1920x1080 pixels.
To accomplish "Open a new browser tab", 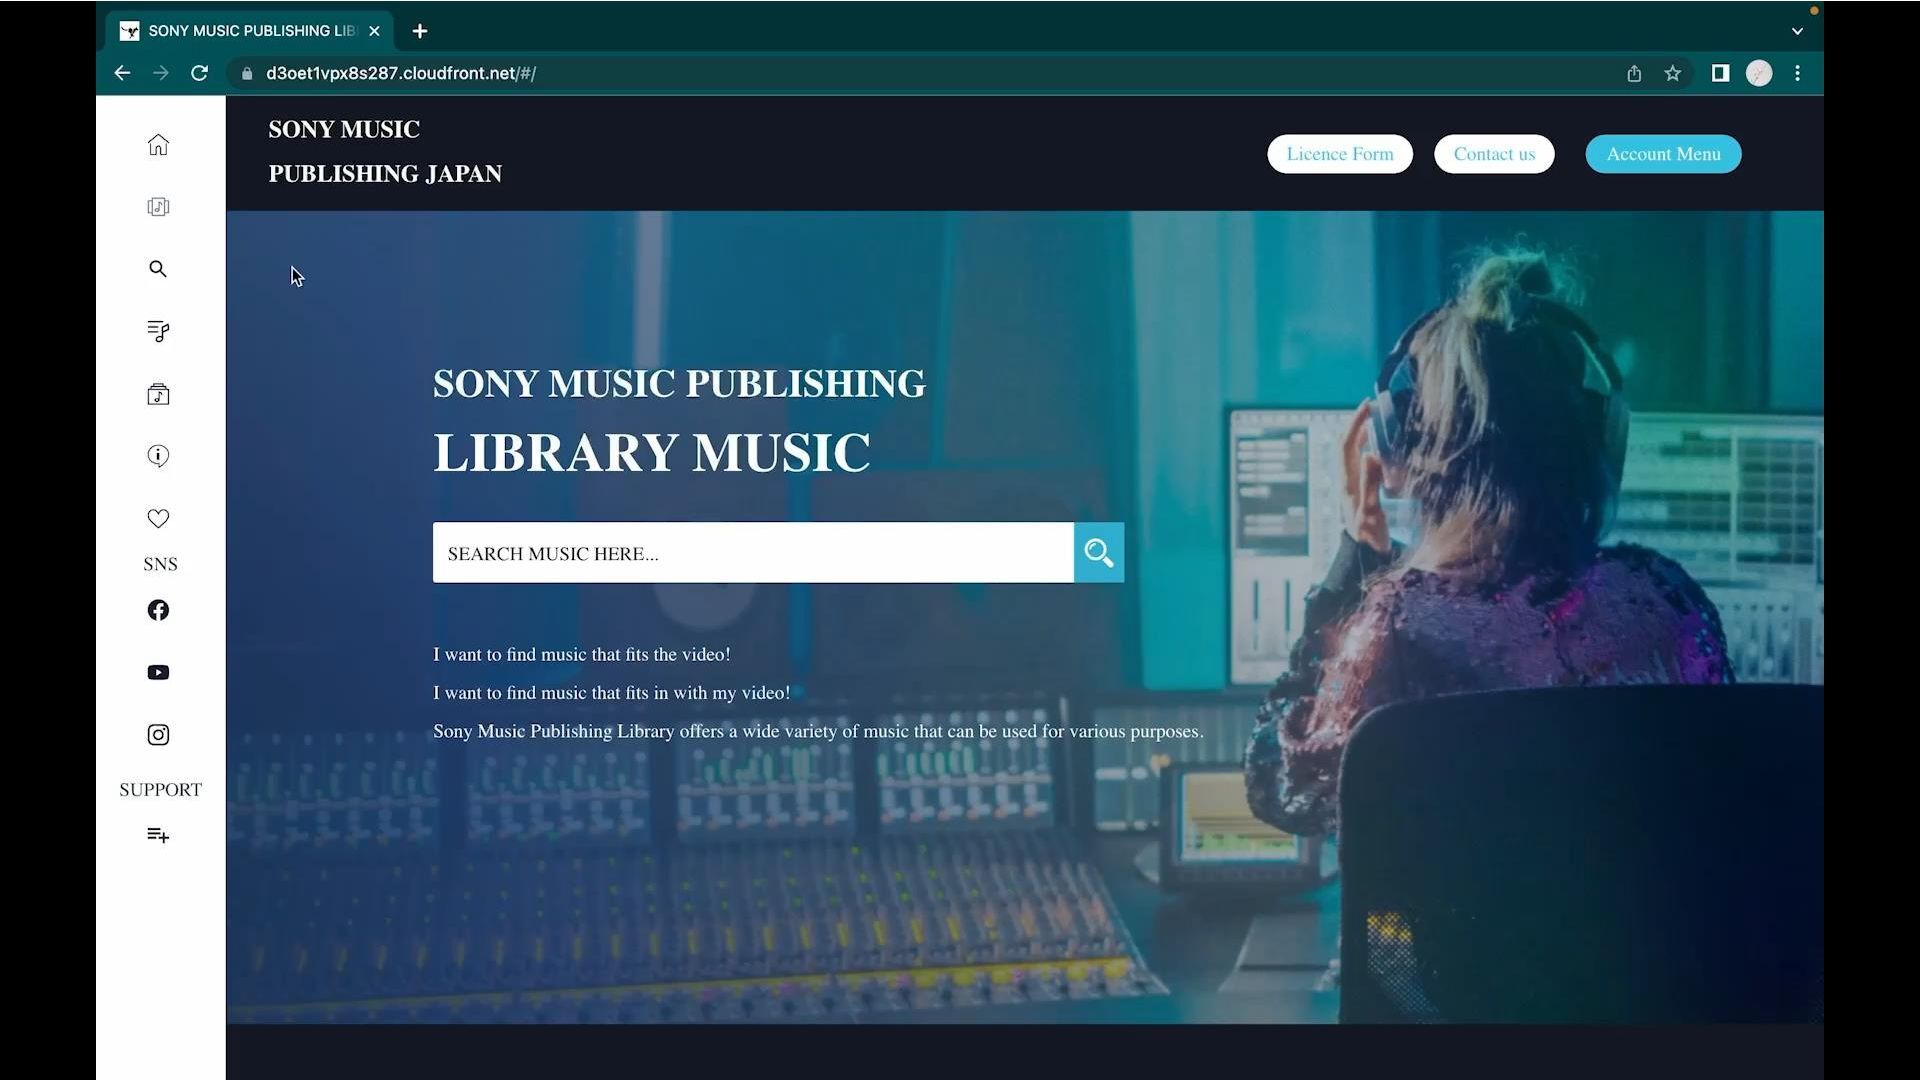I will 420,31.
